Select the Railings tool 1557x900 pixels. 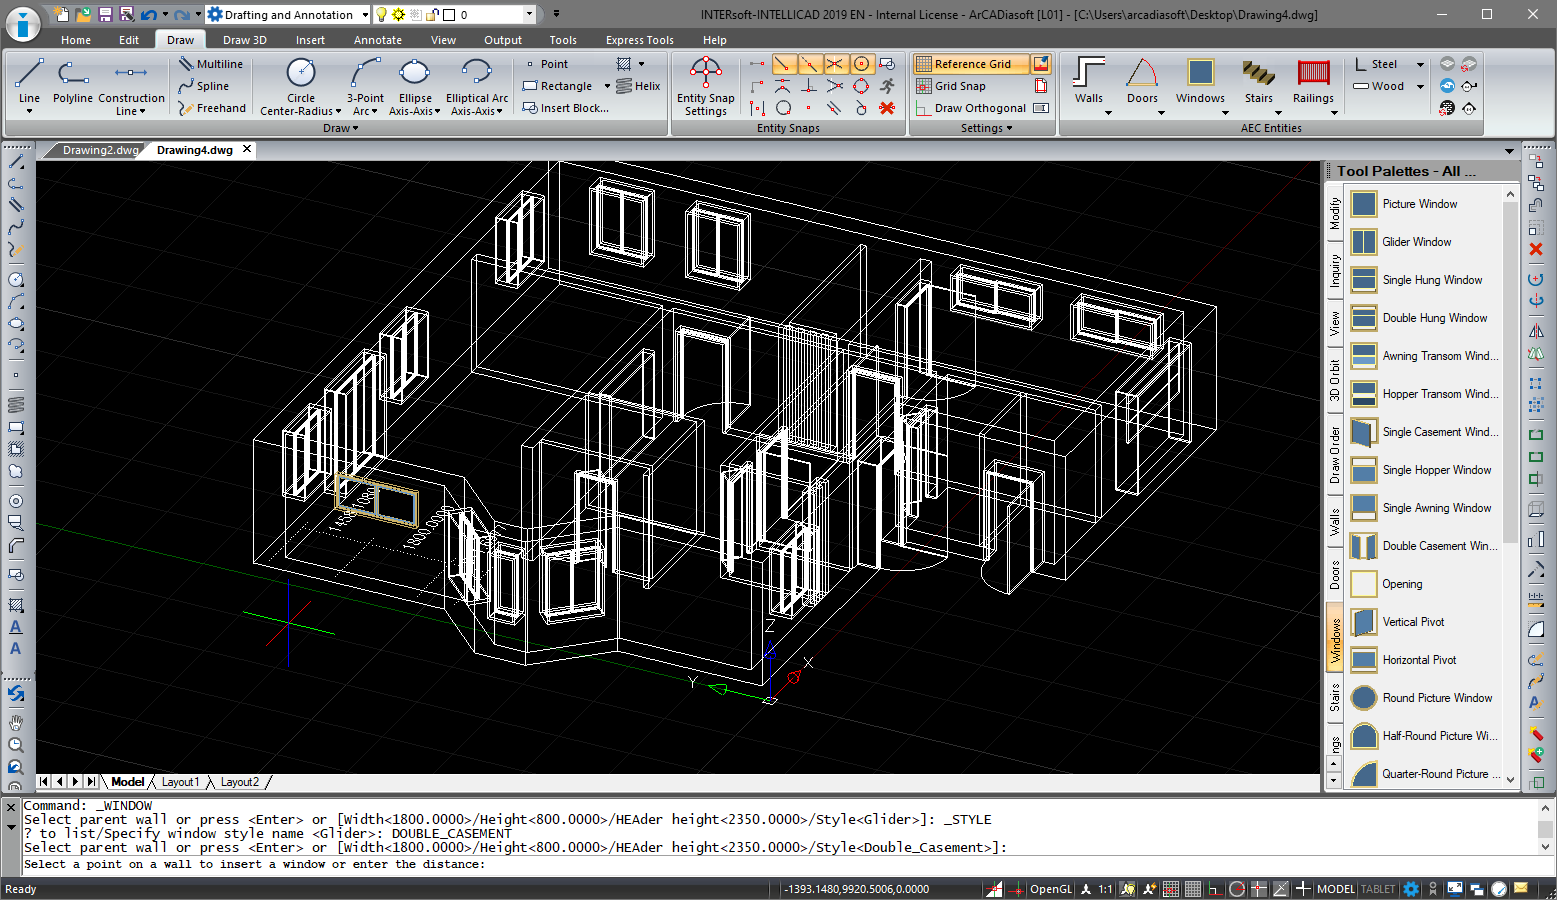click(1313, 84)
